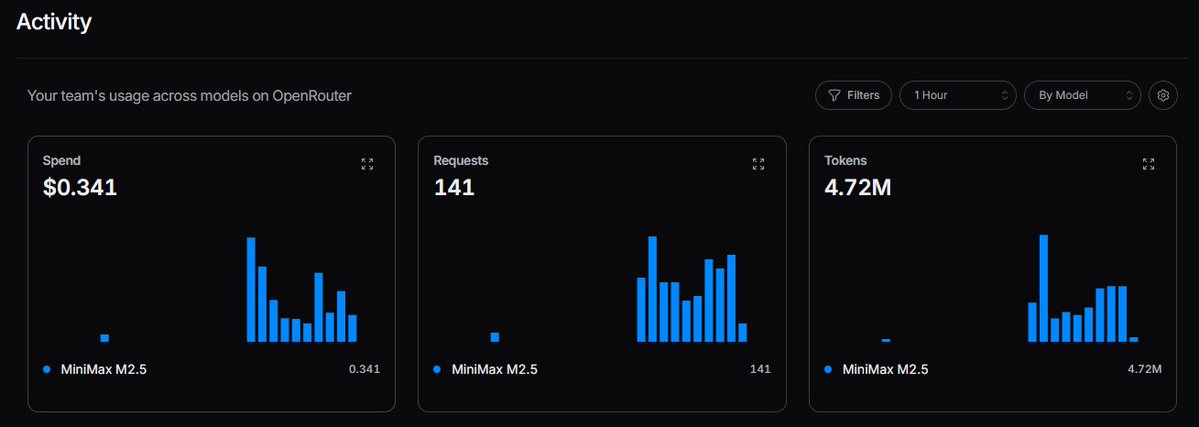Expand the Spend chart fullscreen
Screen dimensions: 1199x427
point(367,164)
